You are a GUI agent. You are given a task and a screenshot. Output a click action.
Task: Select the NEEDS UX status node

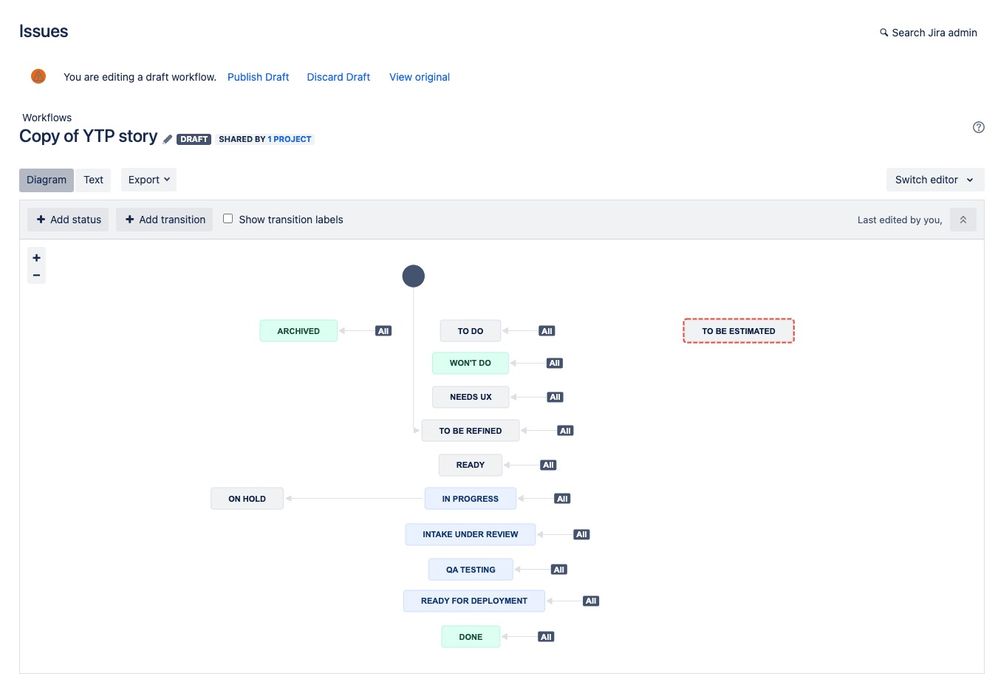coord(470,397)
